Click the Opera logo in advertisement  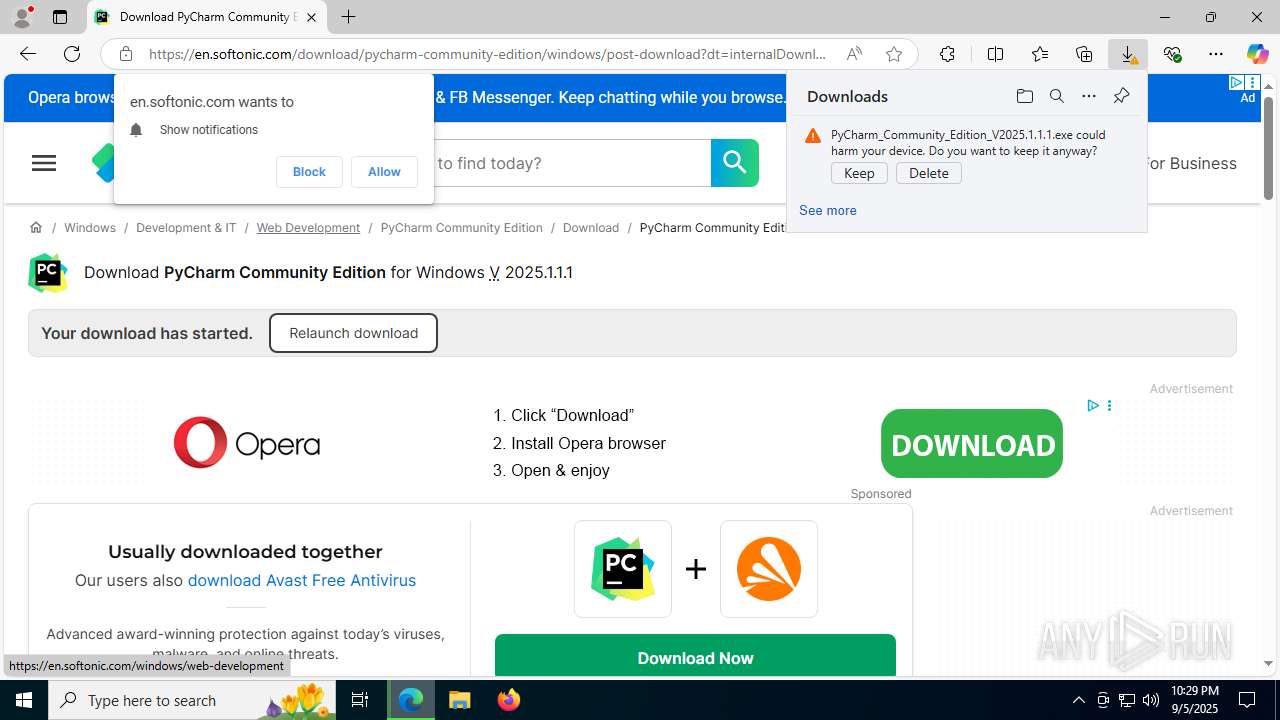[247, 442]
